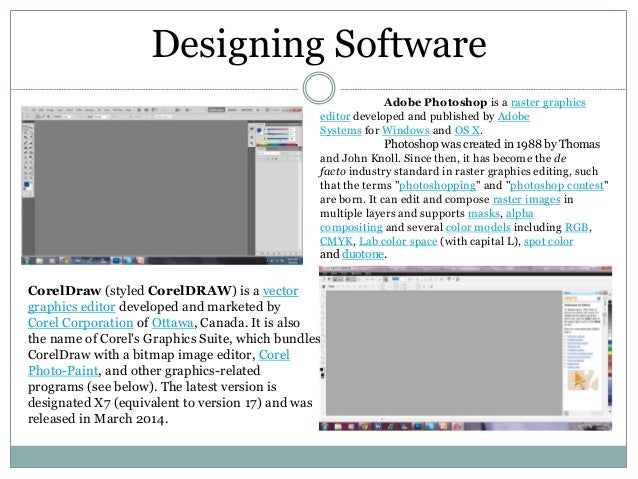The height and width of the screenshot is (479, 638).
Task: Select the CorelDRAW workspace screenshot image
Action: coord(465,348)
